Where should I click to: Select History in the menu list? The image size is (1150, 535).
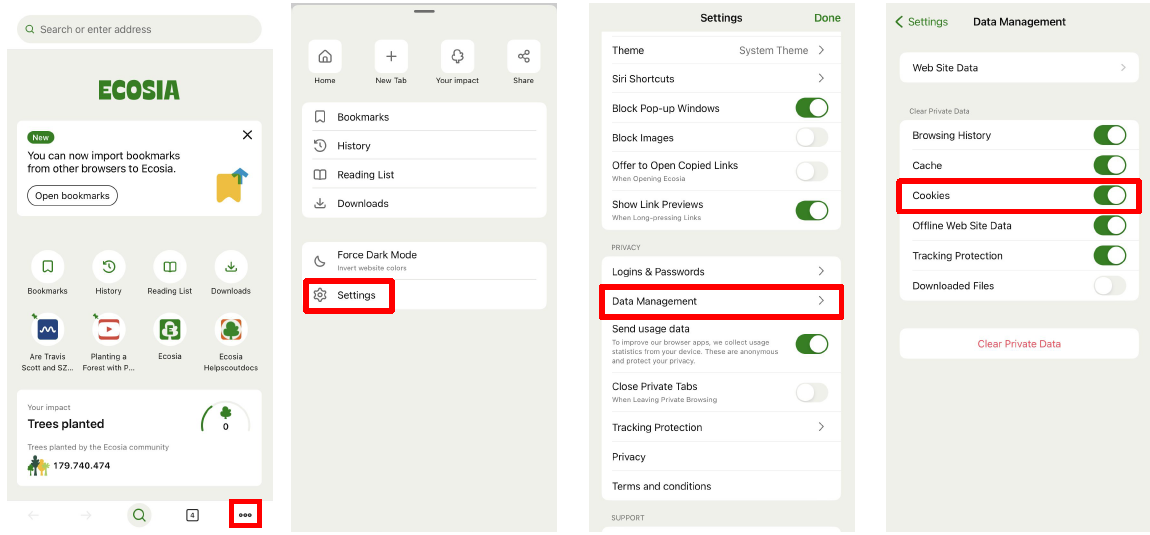424,145
